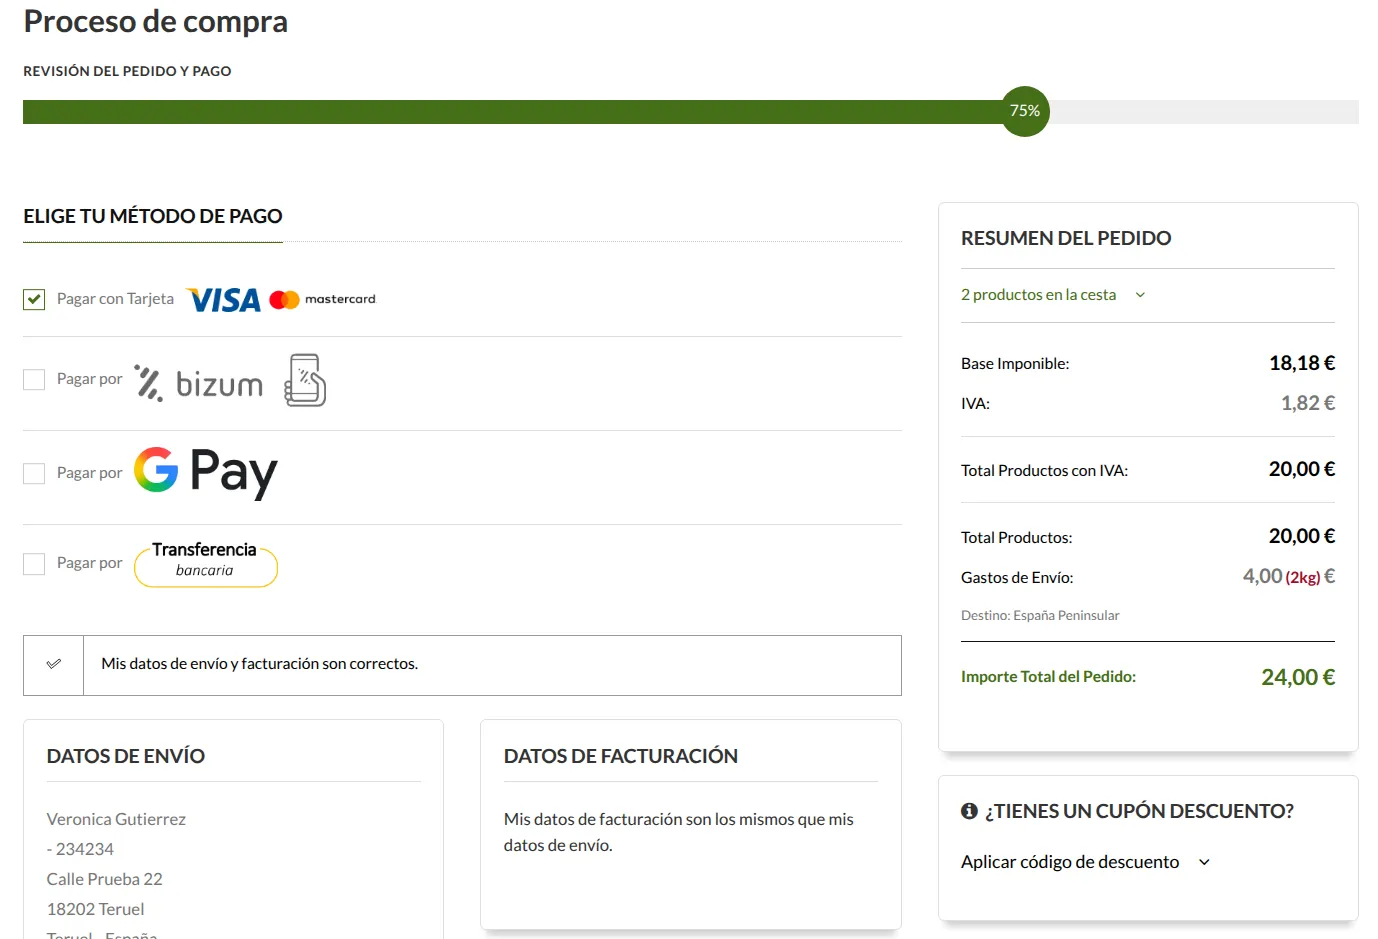Select the Google Pay payment checkbox

pos(34,473)
